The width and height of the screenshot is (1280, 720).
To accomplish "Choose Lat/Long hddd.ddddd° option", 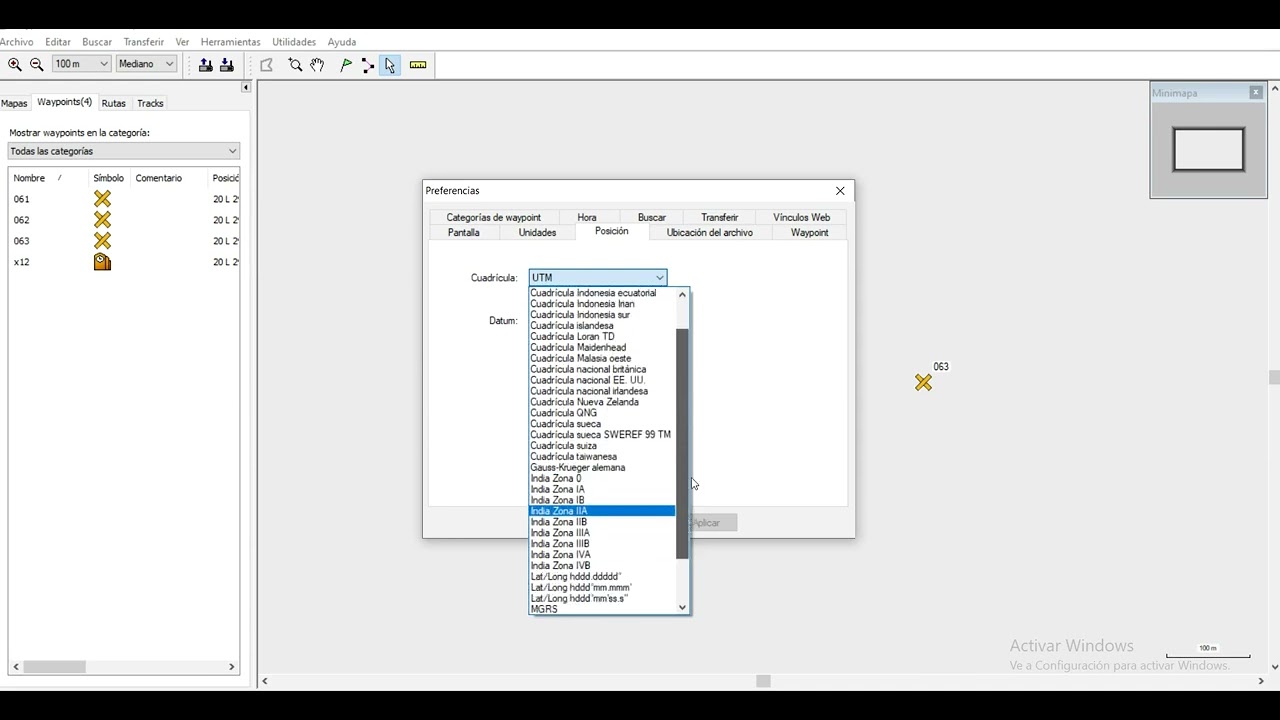I will point(602,577).
